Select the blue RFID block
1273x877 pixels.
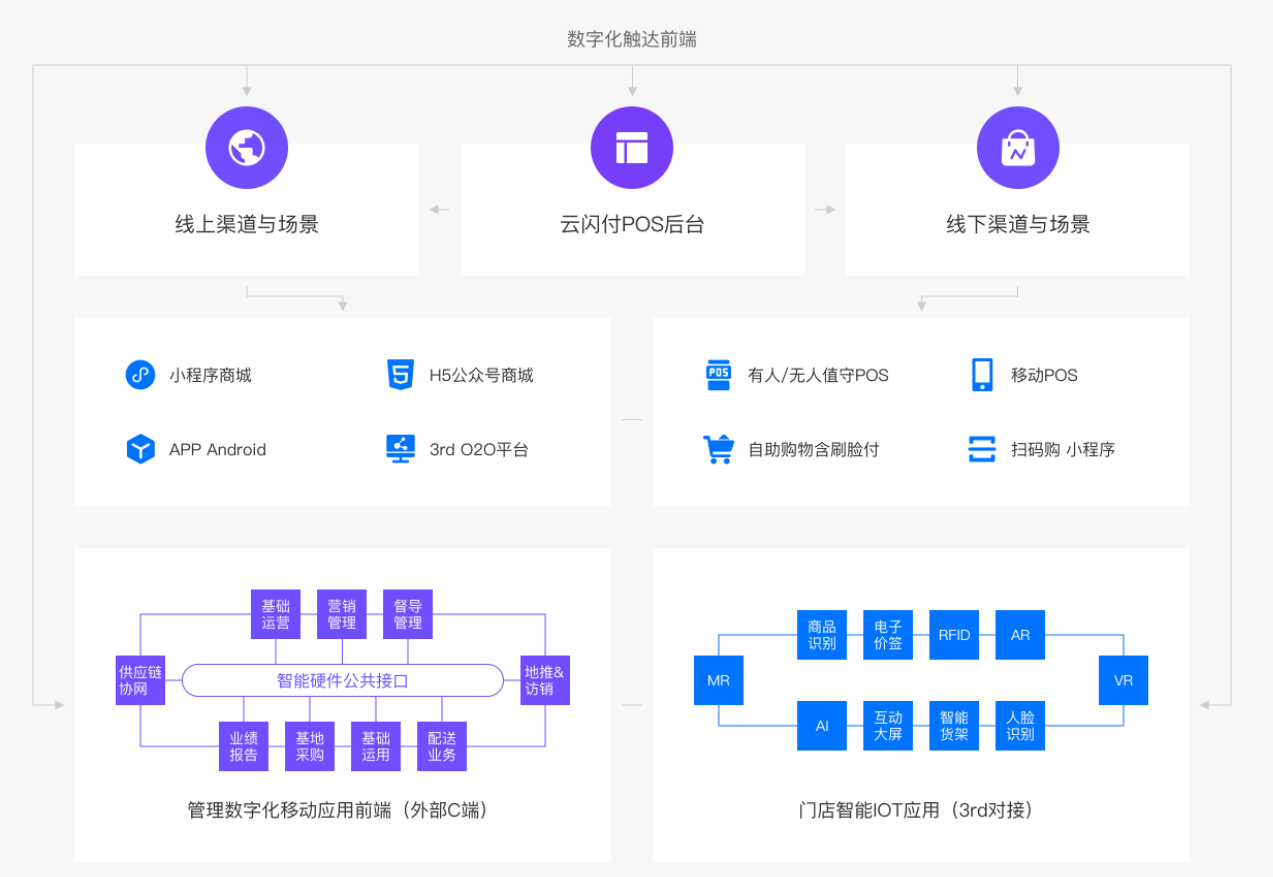[953, 635]
